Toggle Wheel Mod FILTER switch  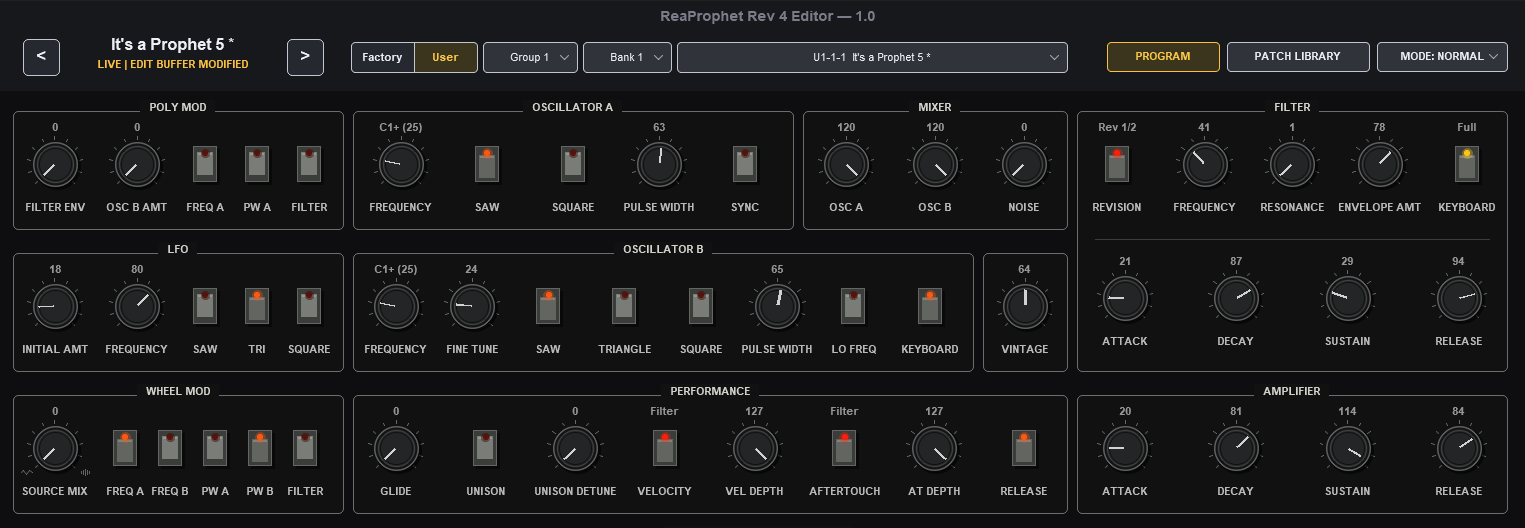(x=305, y=447)
